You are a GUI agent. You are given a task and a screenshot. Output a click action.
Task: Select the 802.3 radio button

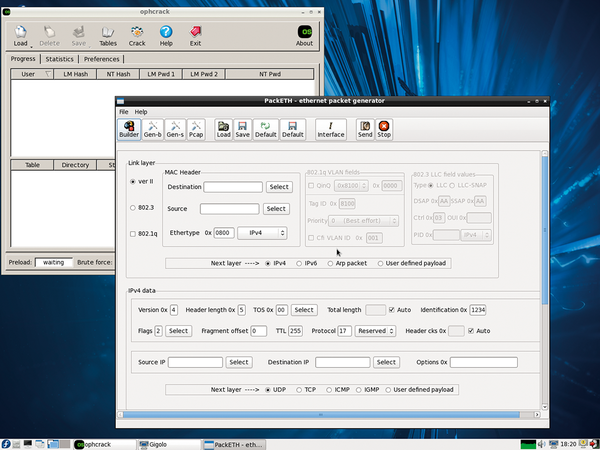click(x=133, y=208)
